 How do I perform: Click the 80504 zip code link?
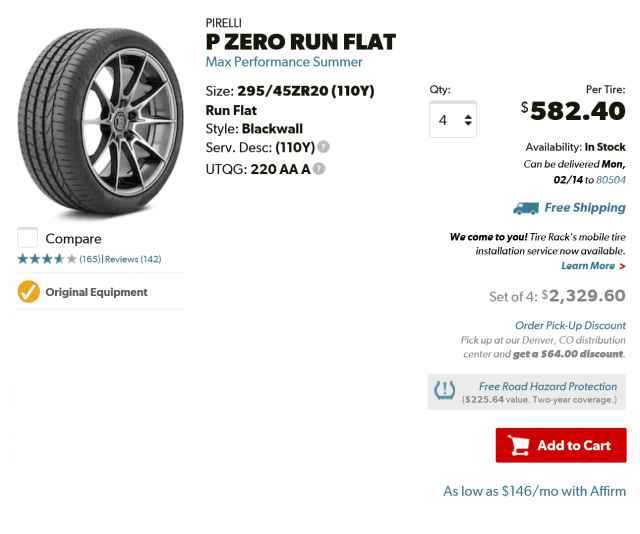[x=610, y=180]
